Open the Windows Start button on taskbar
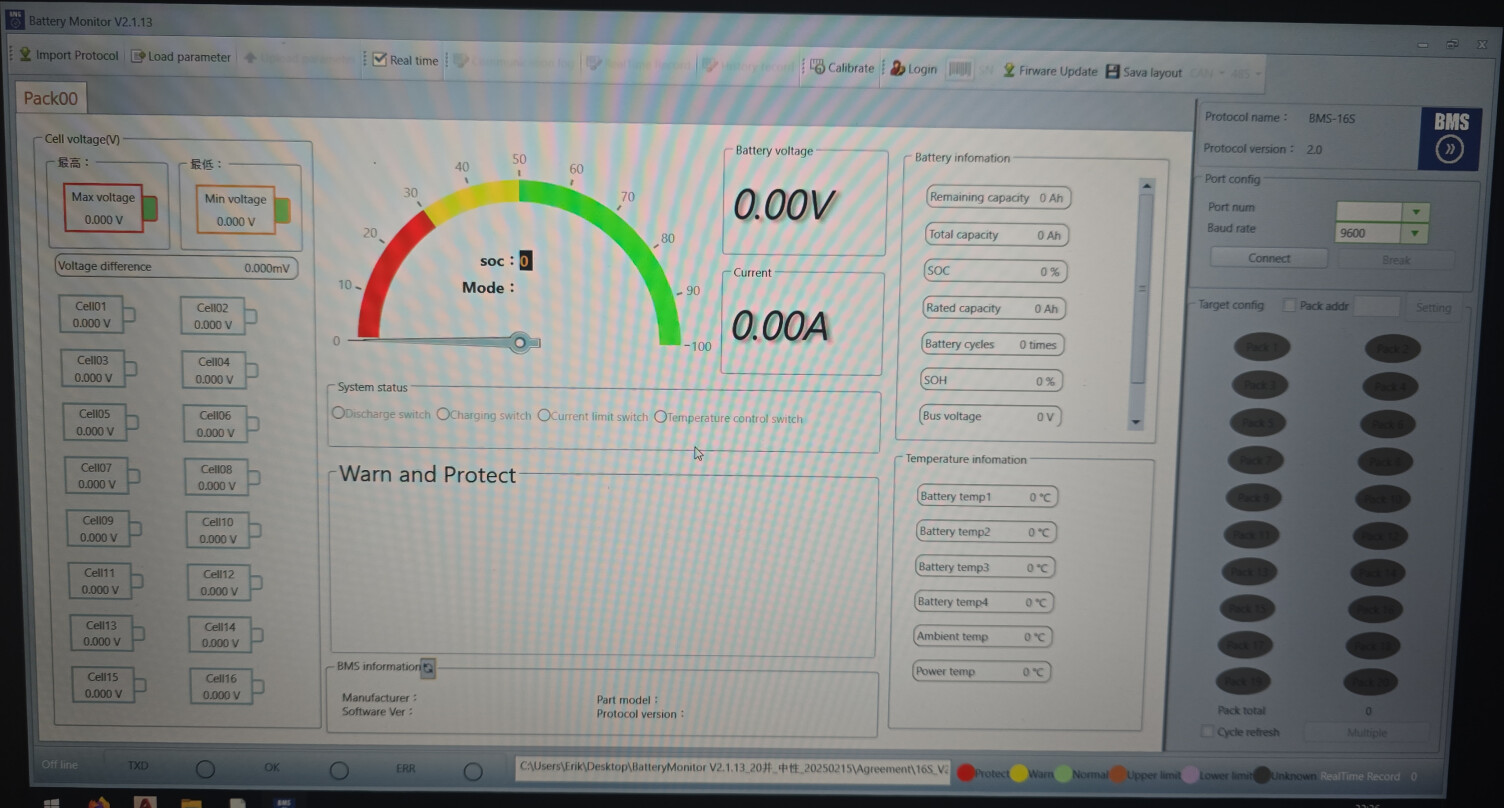The image size is (1504, 808). click(50, 802)
